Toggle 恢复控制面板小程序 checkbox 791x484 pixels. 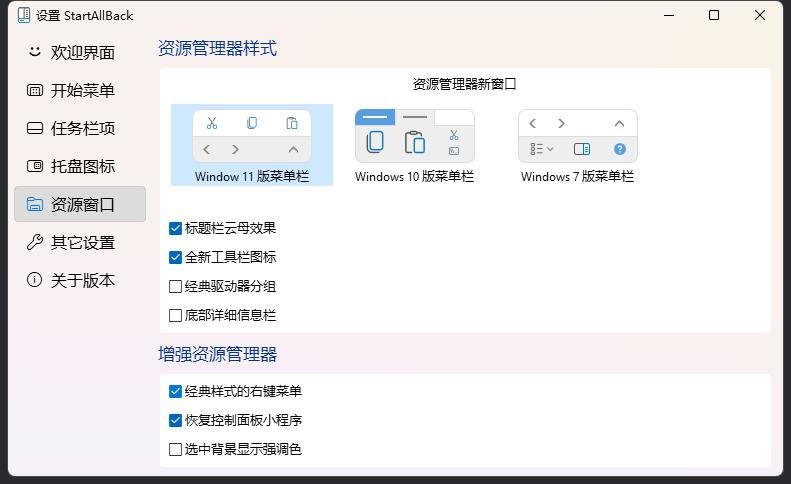[x=175, y=420]
